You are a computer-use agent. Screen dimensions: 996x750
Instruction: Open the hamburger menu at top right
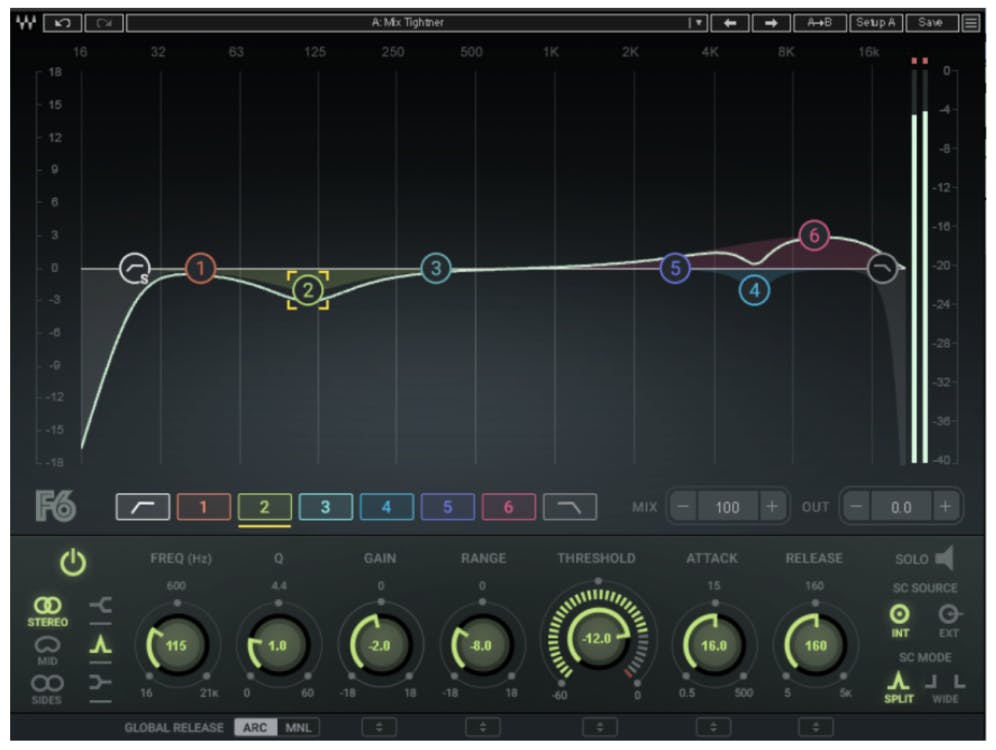[x=971, y=22]
